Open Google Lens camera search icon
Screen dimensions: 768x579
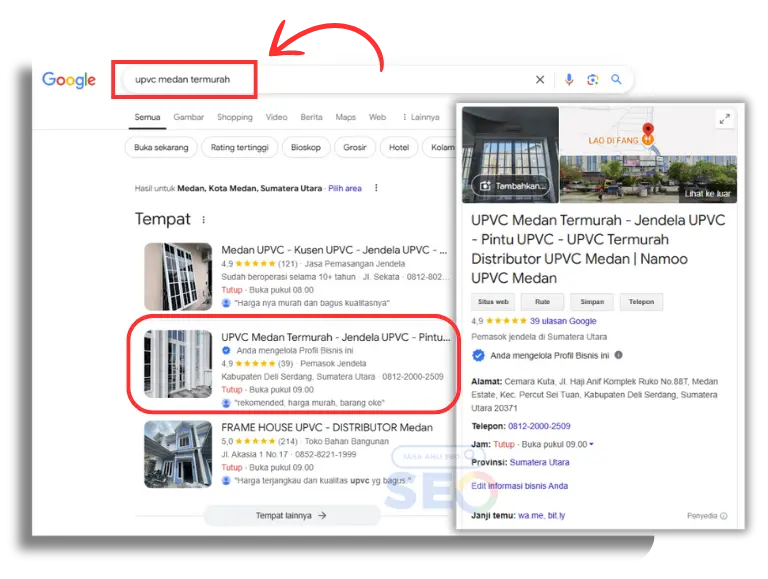tap(593, 79)
